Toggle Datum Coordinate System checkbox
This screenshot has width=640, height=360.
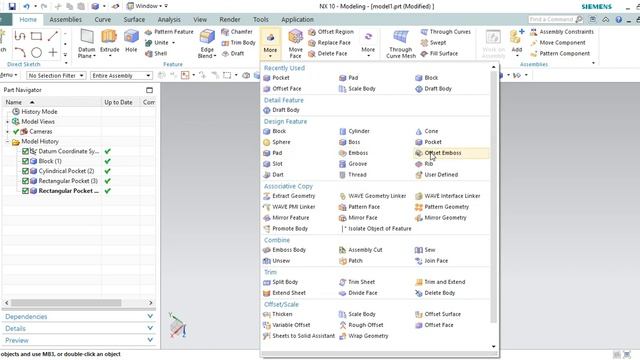click(x=25, y=151)
